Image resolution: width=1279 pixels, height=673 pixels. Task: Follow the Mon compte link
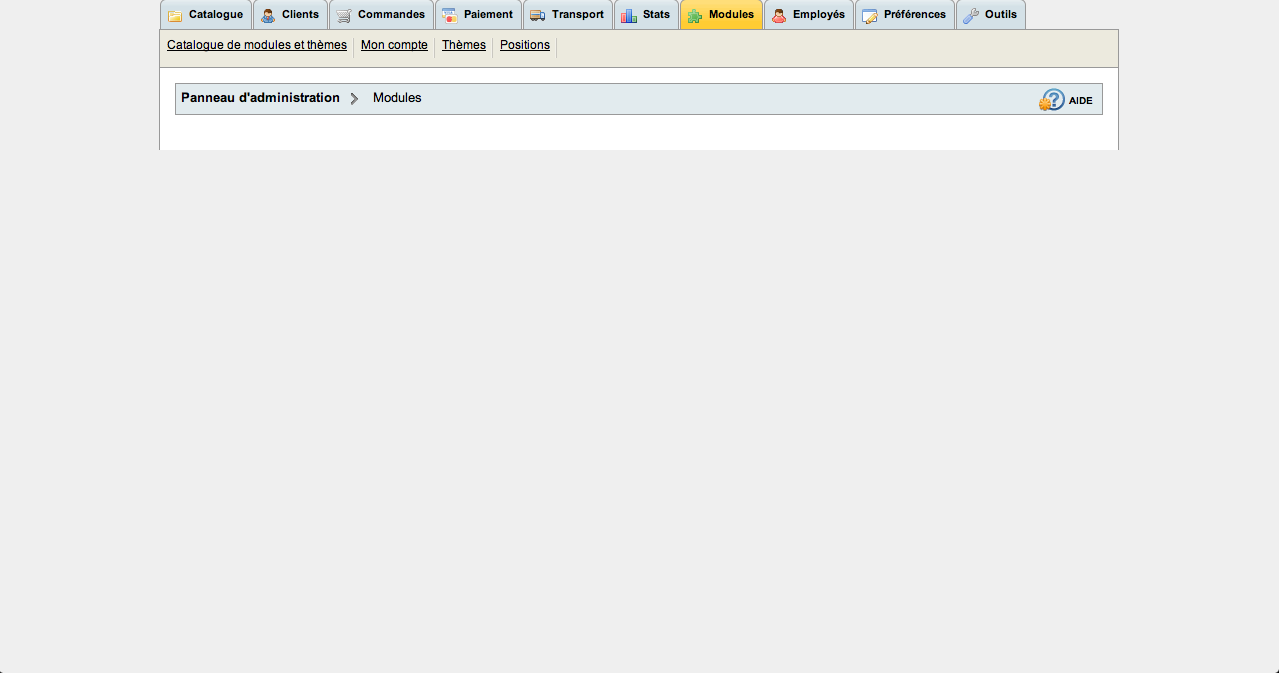click(394, 45)
